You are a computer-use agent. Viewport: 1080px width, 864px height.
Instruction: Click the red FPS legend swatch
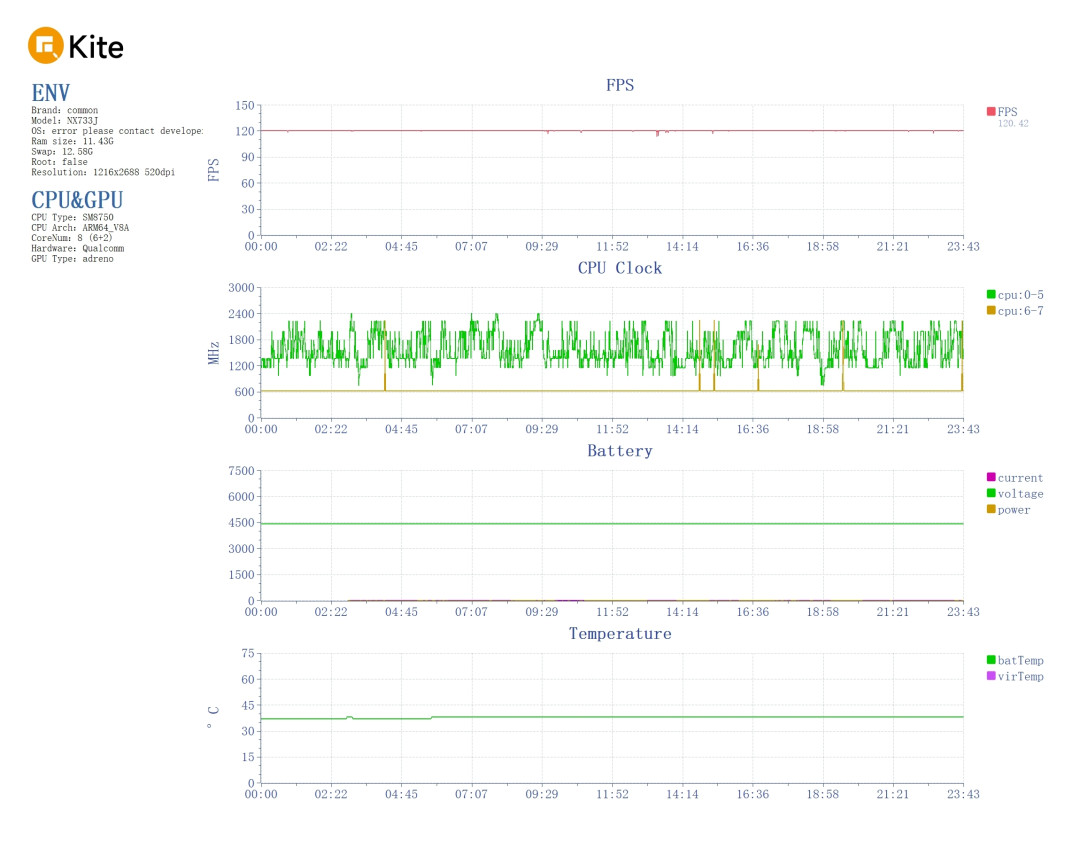pos(990,112)
